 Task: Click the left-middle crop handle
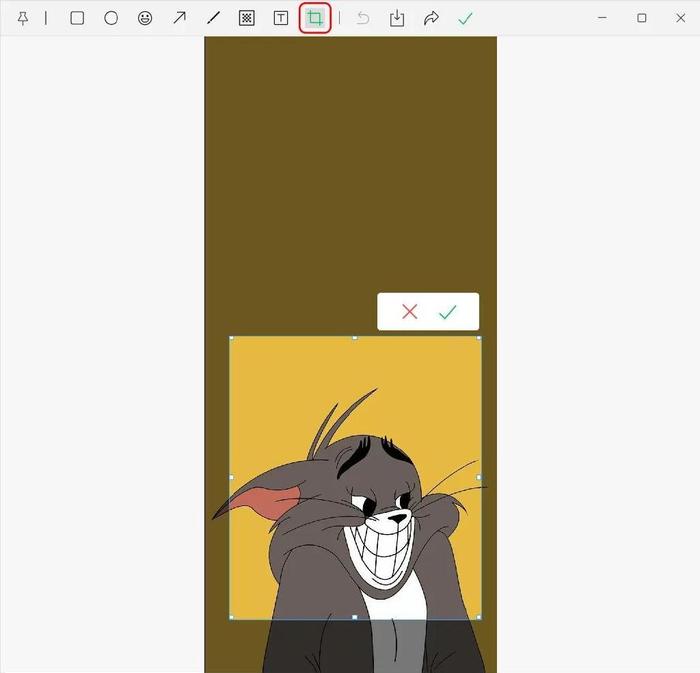point(231,477)
